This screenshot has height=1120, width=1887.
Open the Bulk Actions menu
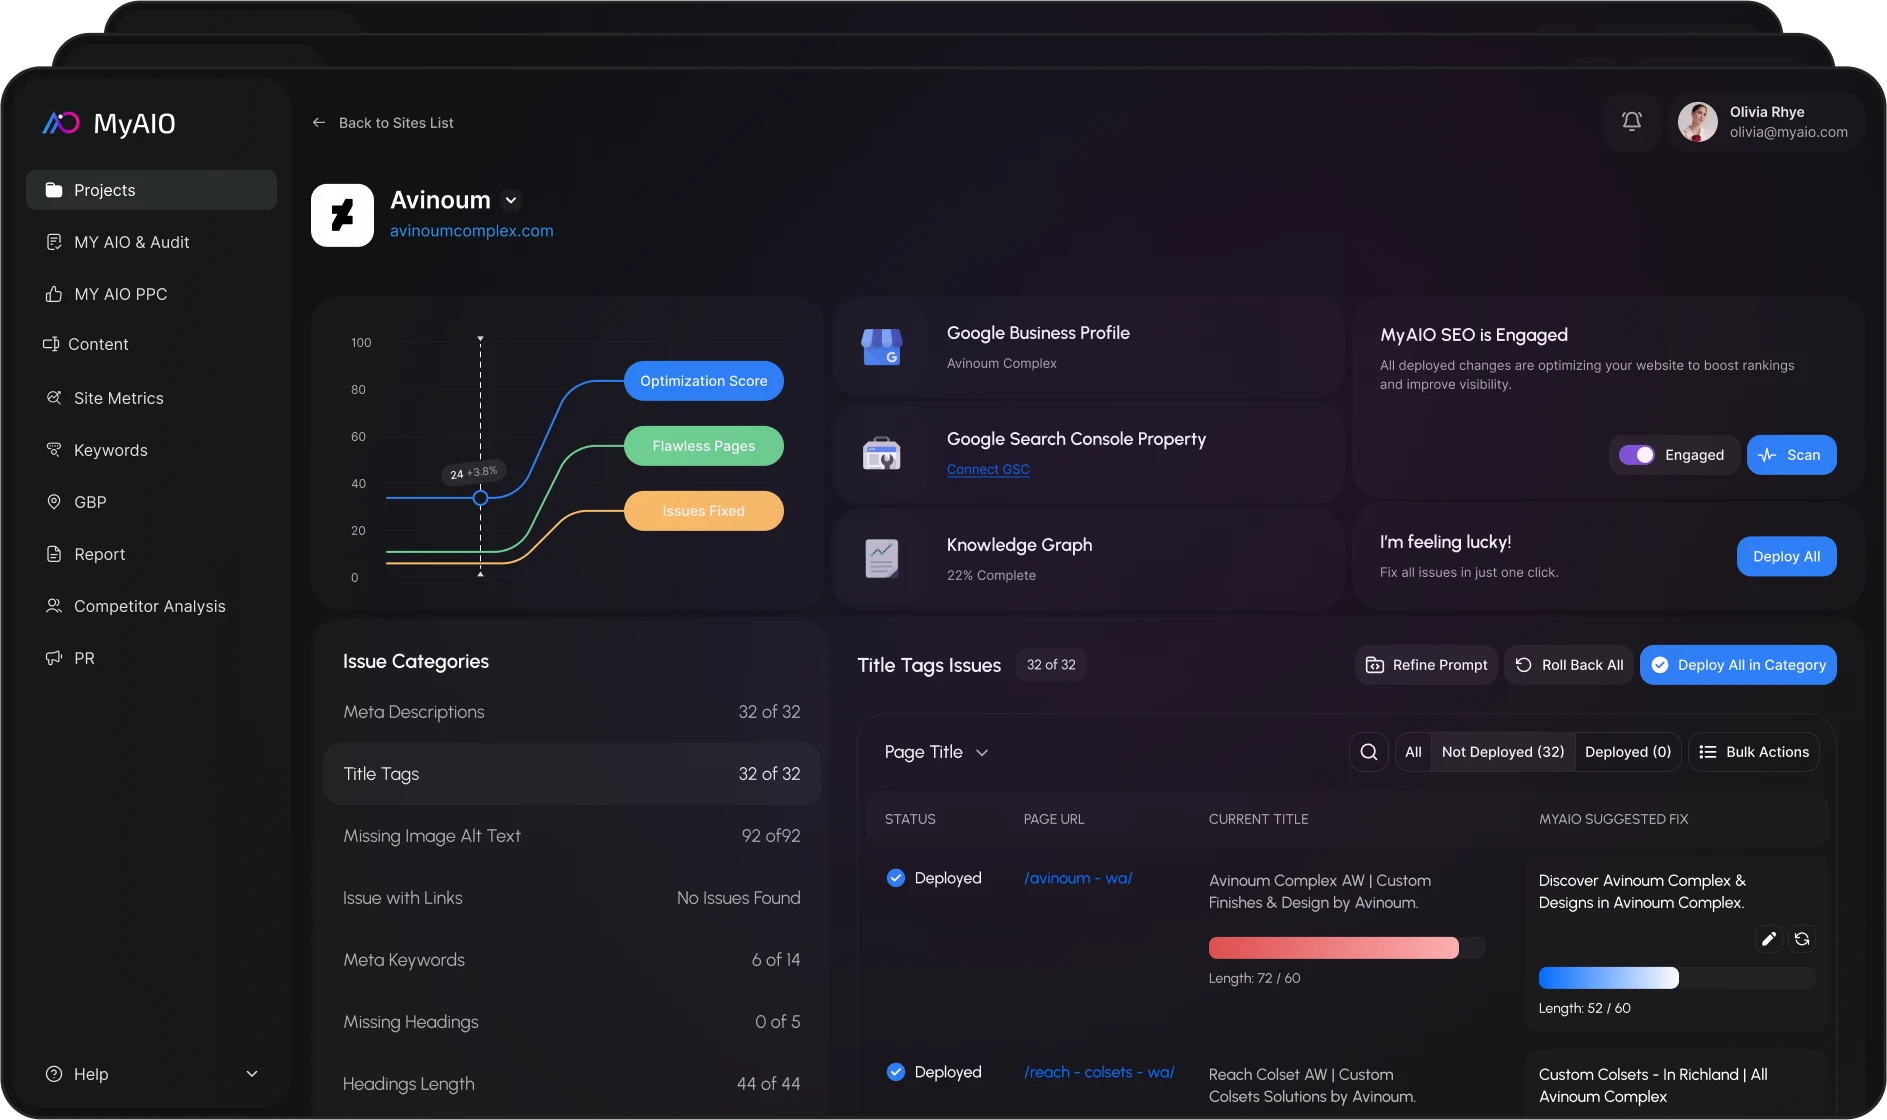[x=1754, y=752]
